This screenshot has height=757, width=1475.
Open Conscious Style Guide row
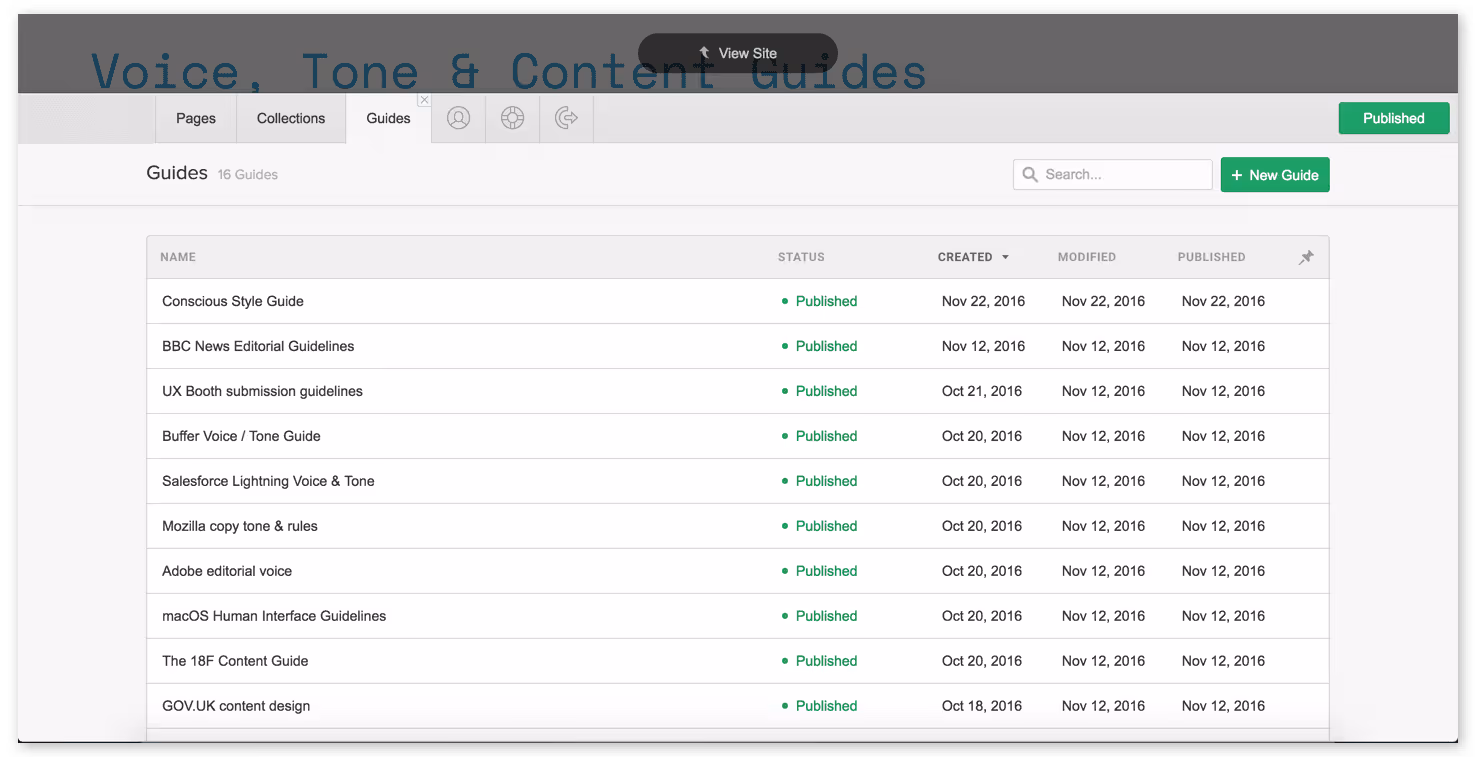[738, 301]
